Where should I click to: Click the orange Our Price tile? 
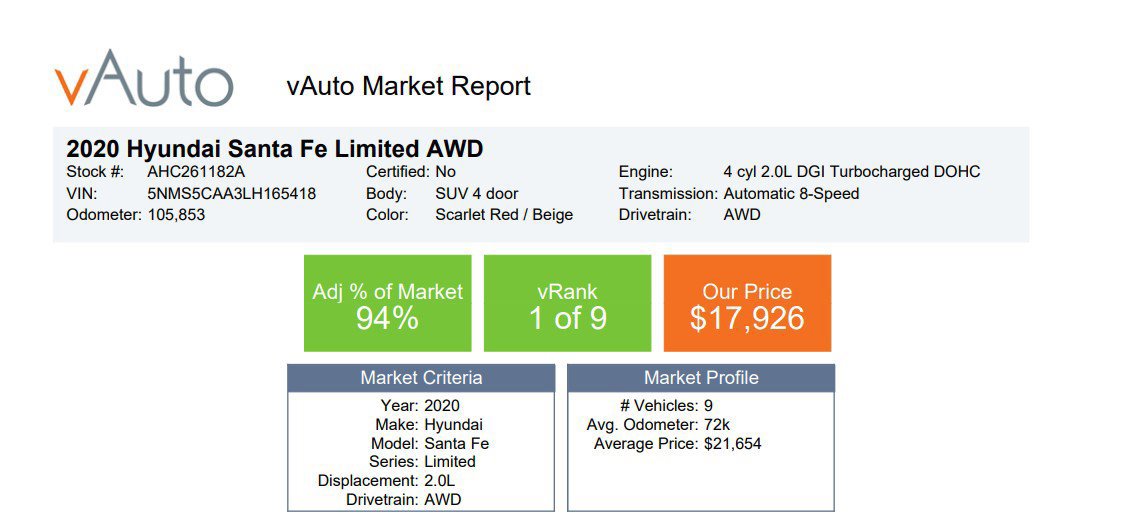(x=747, y=303)
